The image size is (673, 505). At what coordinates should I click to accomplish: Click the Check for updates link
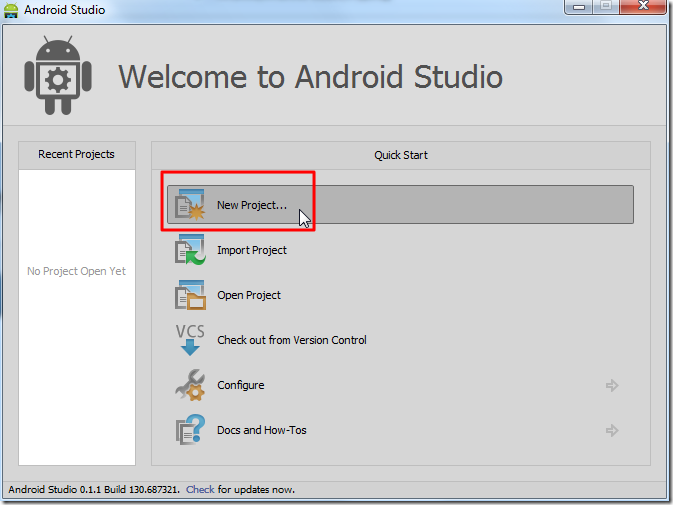pos(200,490)
